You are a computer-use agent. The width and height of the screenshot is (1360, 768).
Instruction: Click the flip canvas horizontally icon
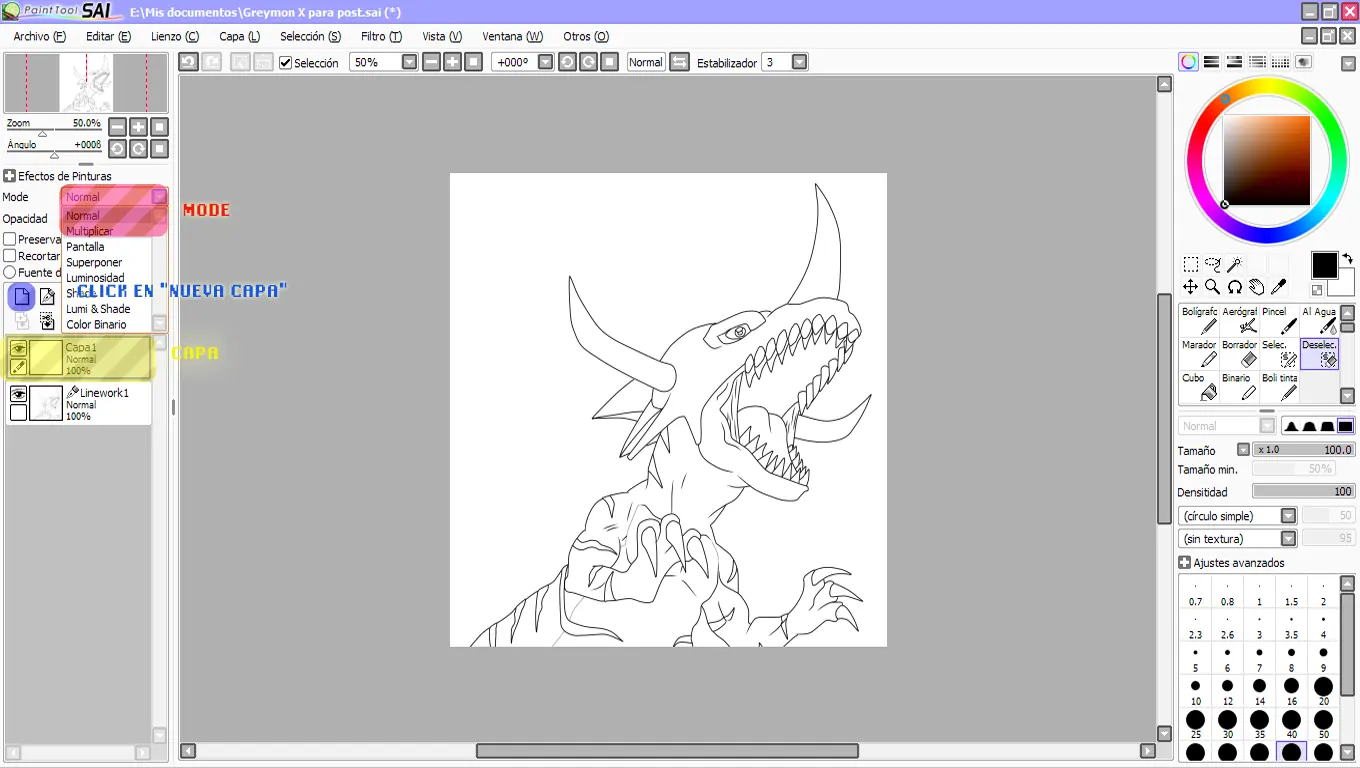tap(679, 62)
